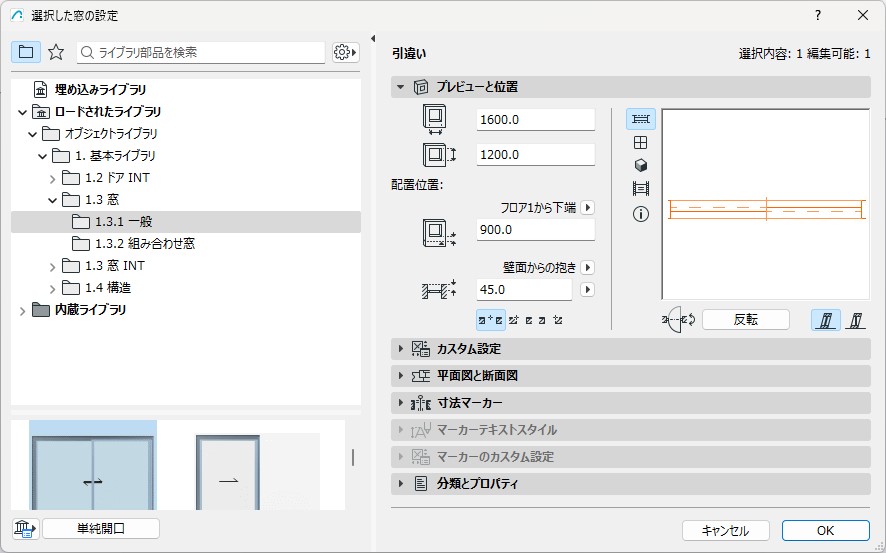Toggle the second wall-side orientation button
The height and width of the screenshot is (553, 886).
click(855, 320)
